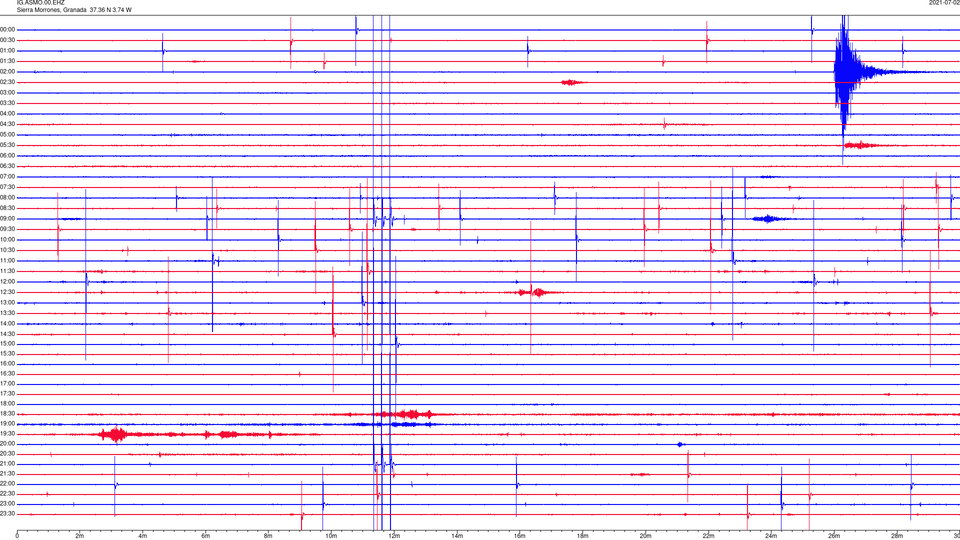Select the 03:00 trace time label
This screenshot has height=540, width=960.
point(8,92)
